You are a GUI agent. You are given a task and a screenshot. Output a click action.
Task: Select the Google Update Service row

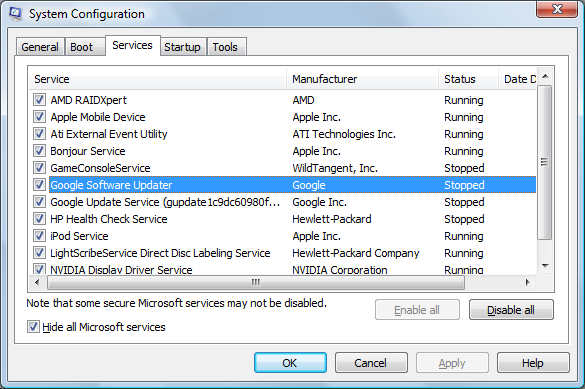tap(283, 202)
